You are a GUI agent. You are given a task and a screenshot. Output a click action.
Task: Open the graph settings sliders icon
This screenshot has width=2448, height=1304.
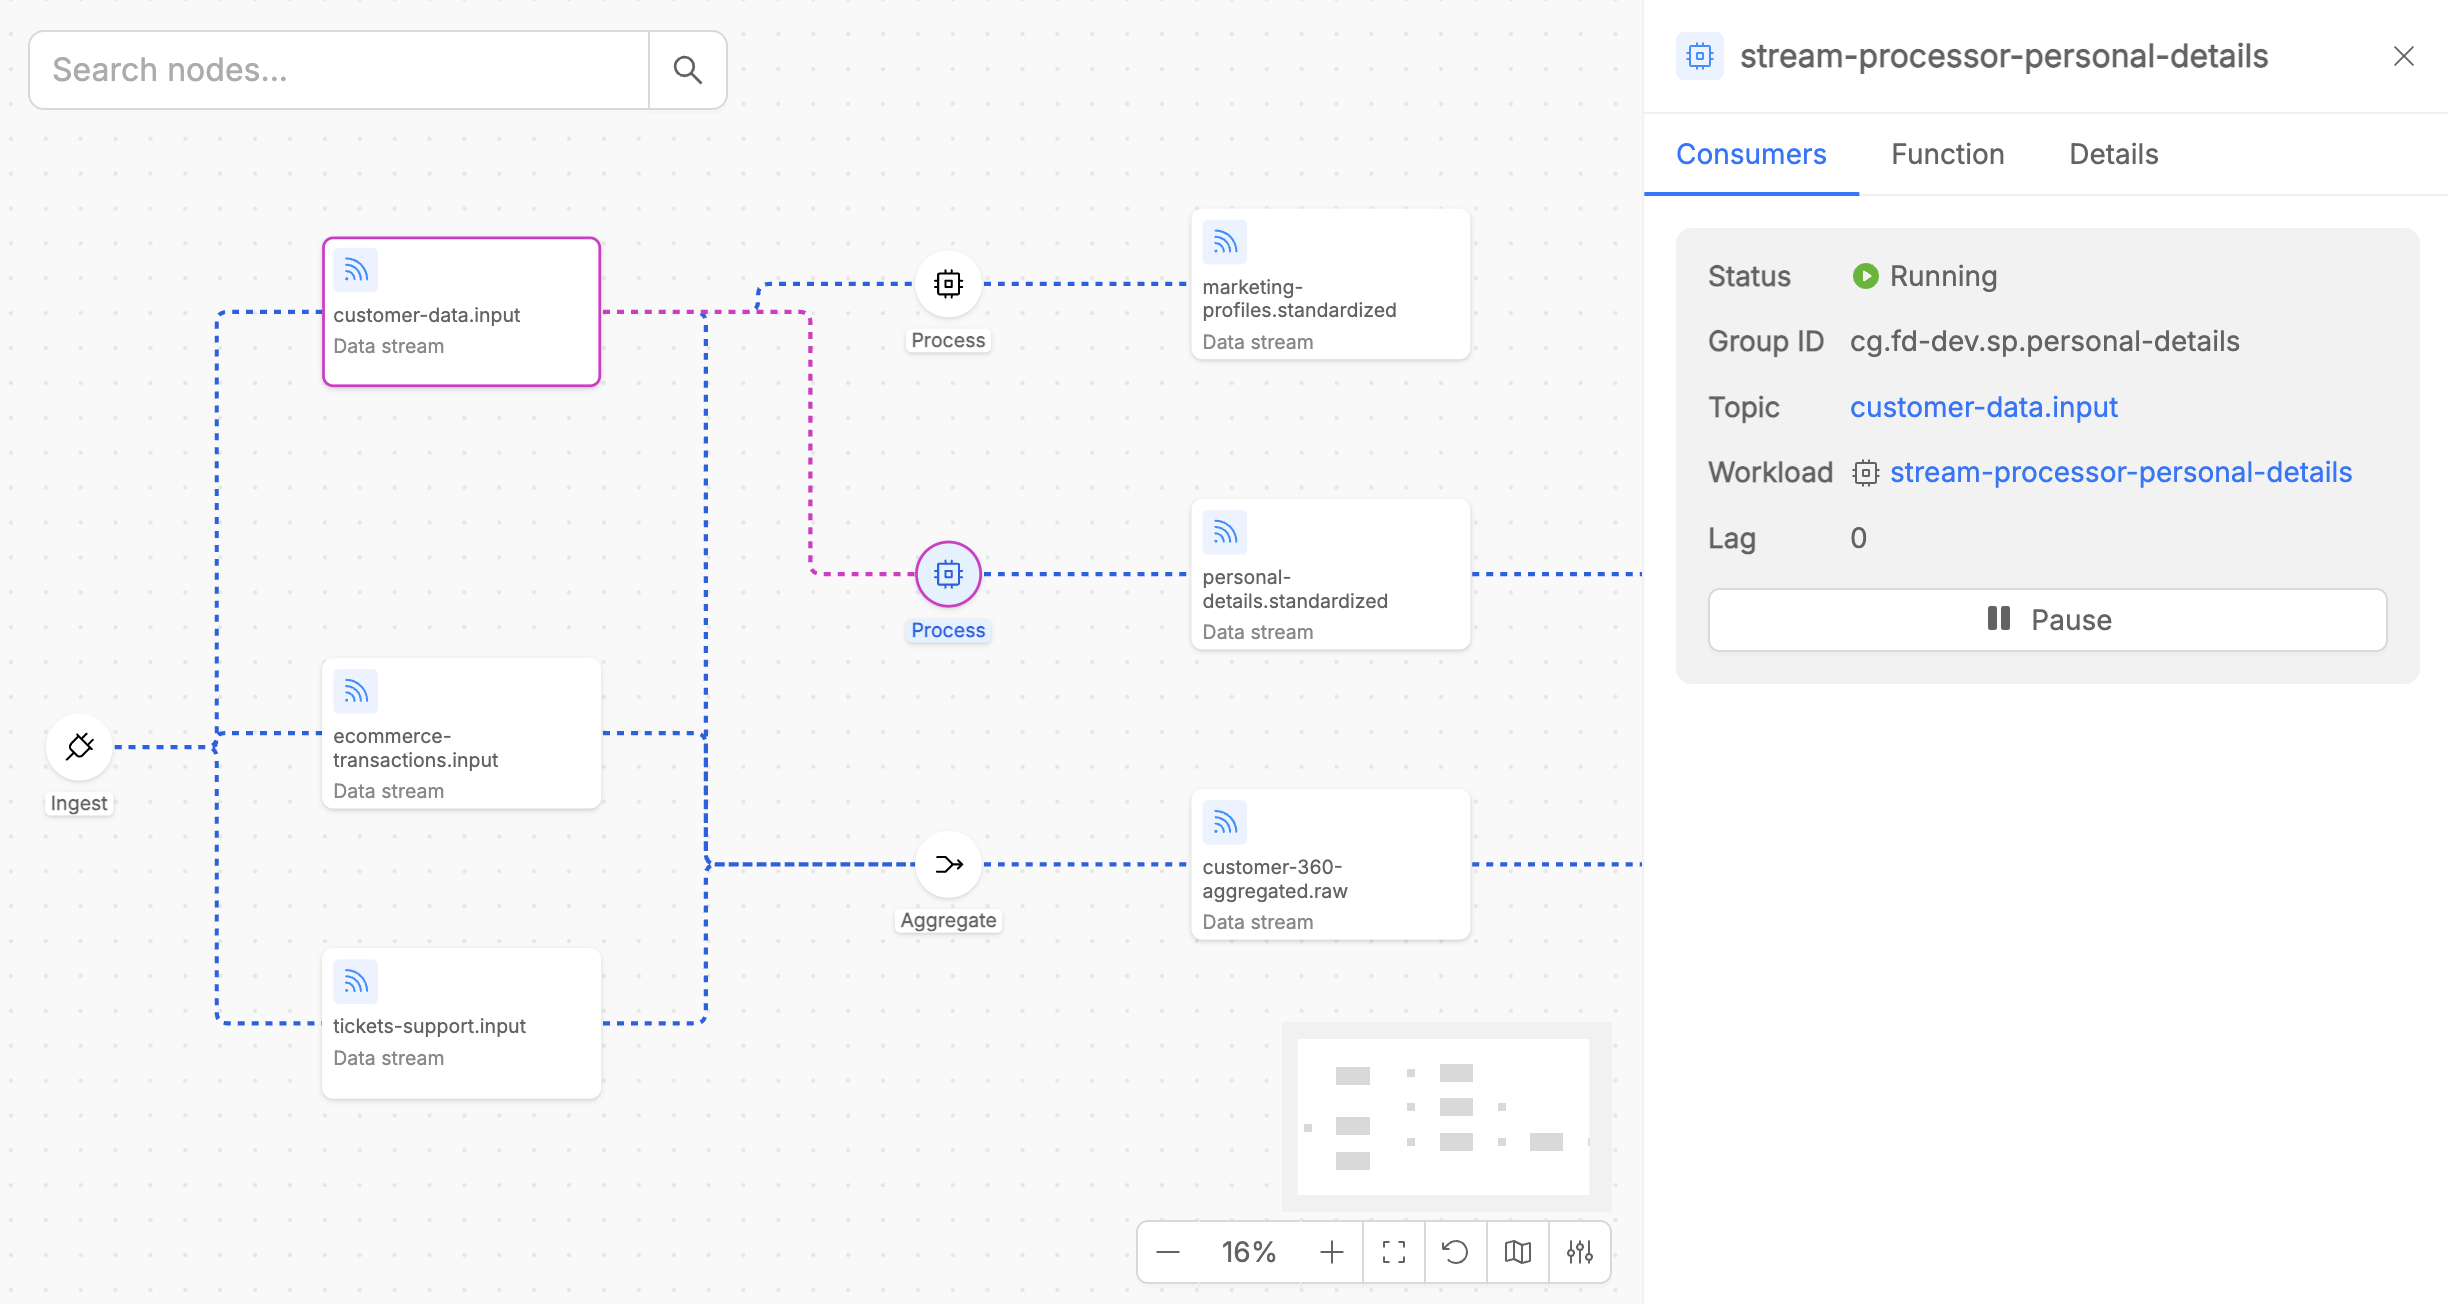(x=1580, y=1252)
